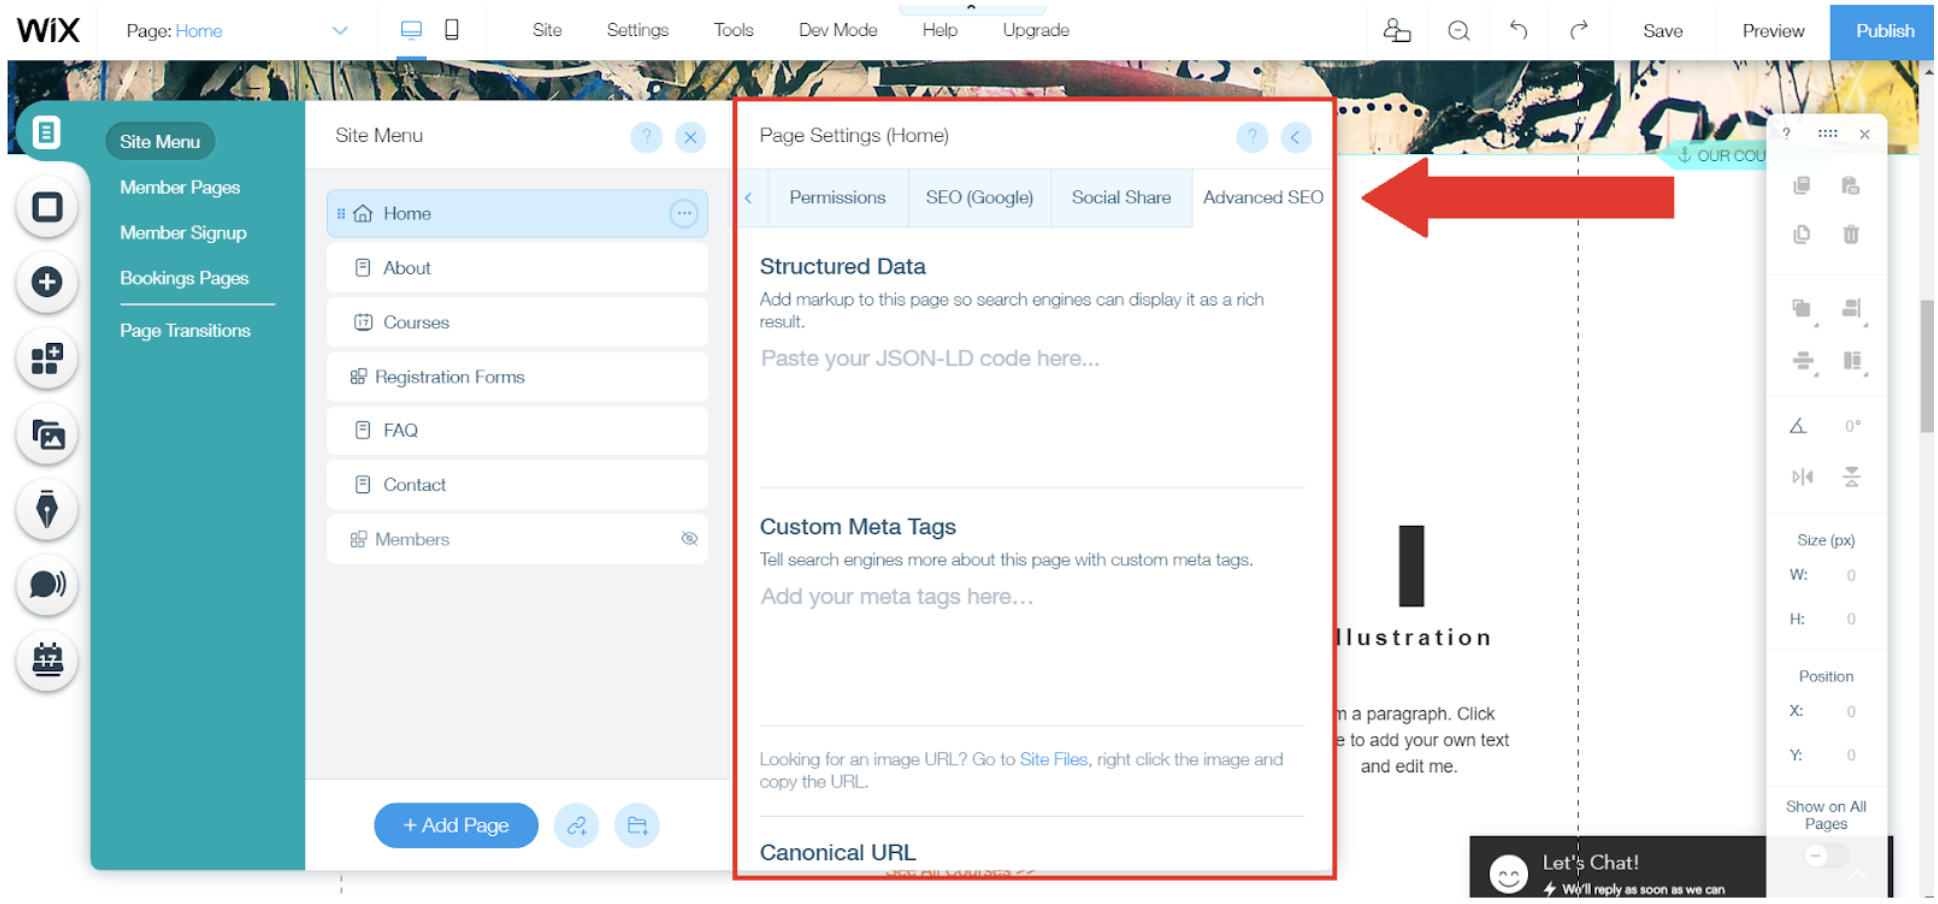Open the Background sidebar icon
This screenshot has height=904, width=1938.
[47, 208]
